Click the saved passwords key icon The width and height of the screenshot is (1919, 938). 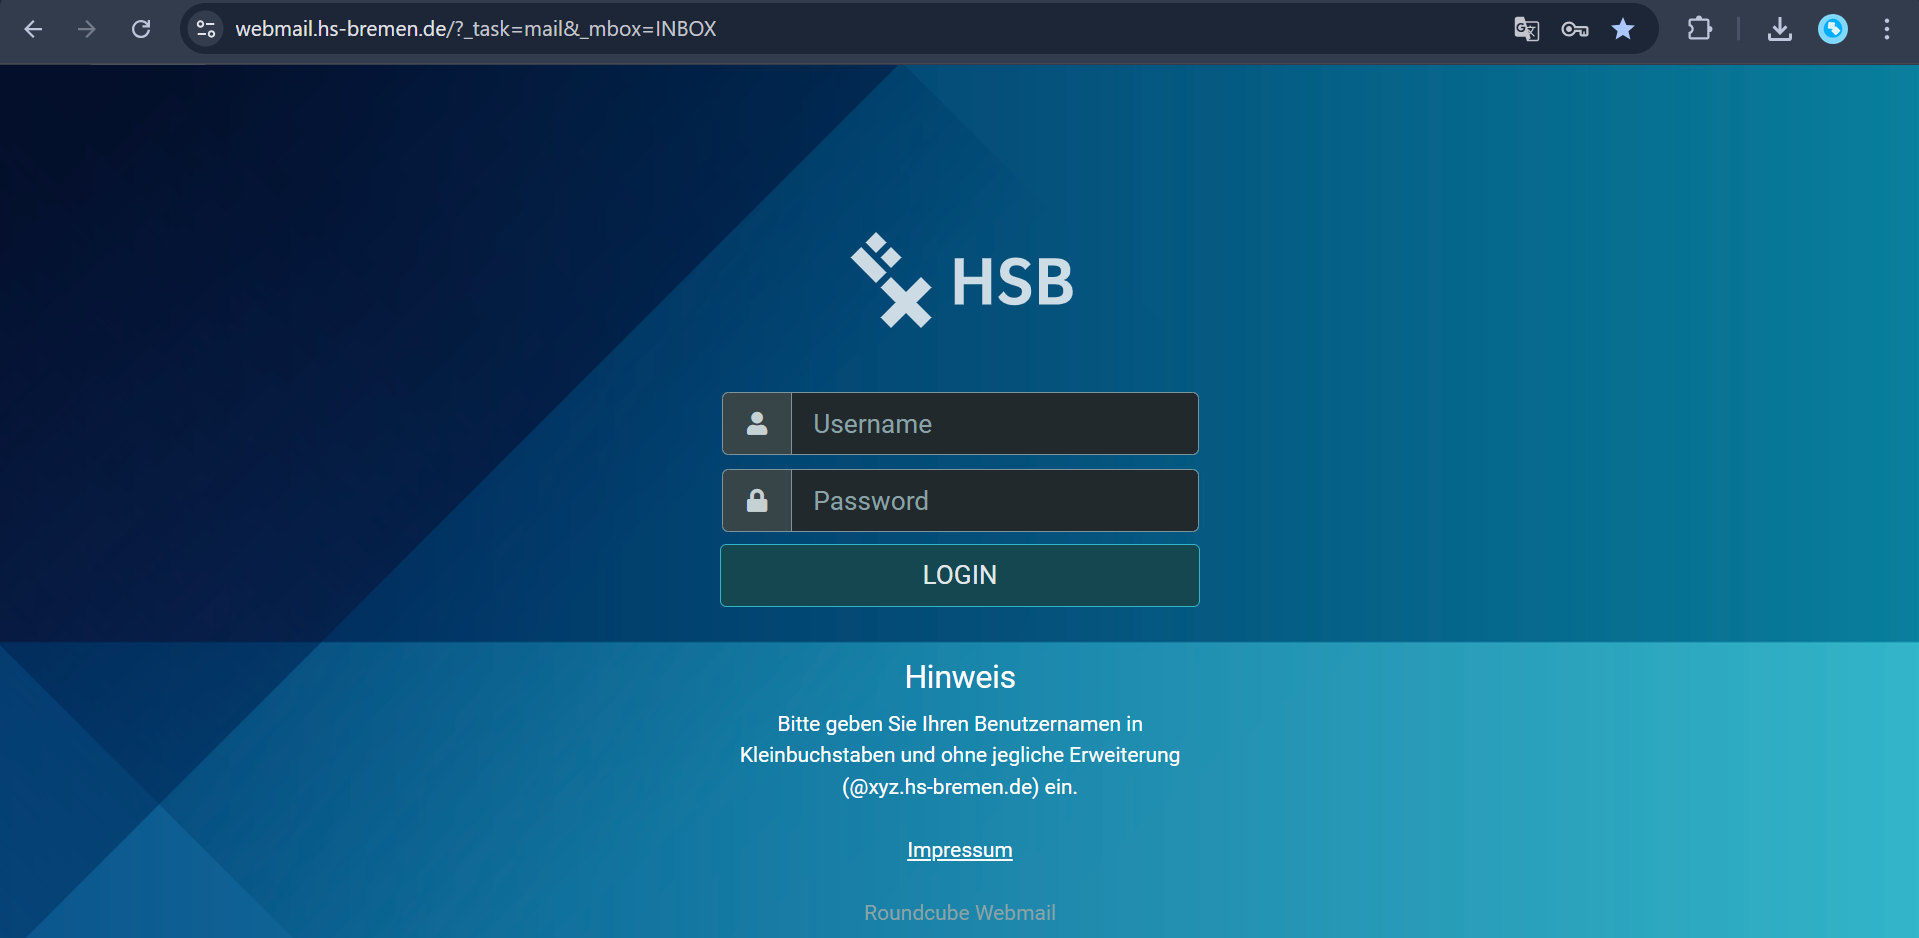1574,29
